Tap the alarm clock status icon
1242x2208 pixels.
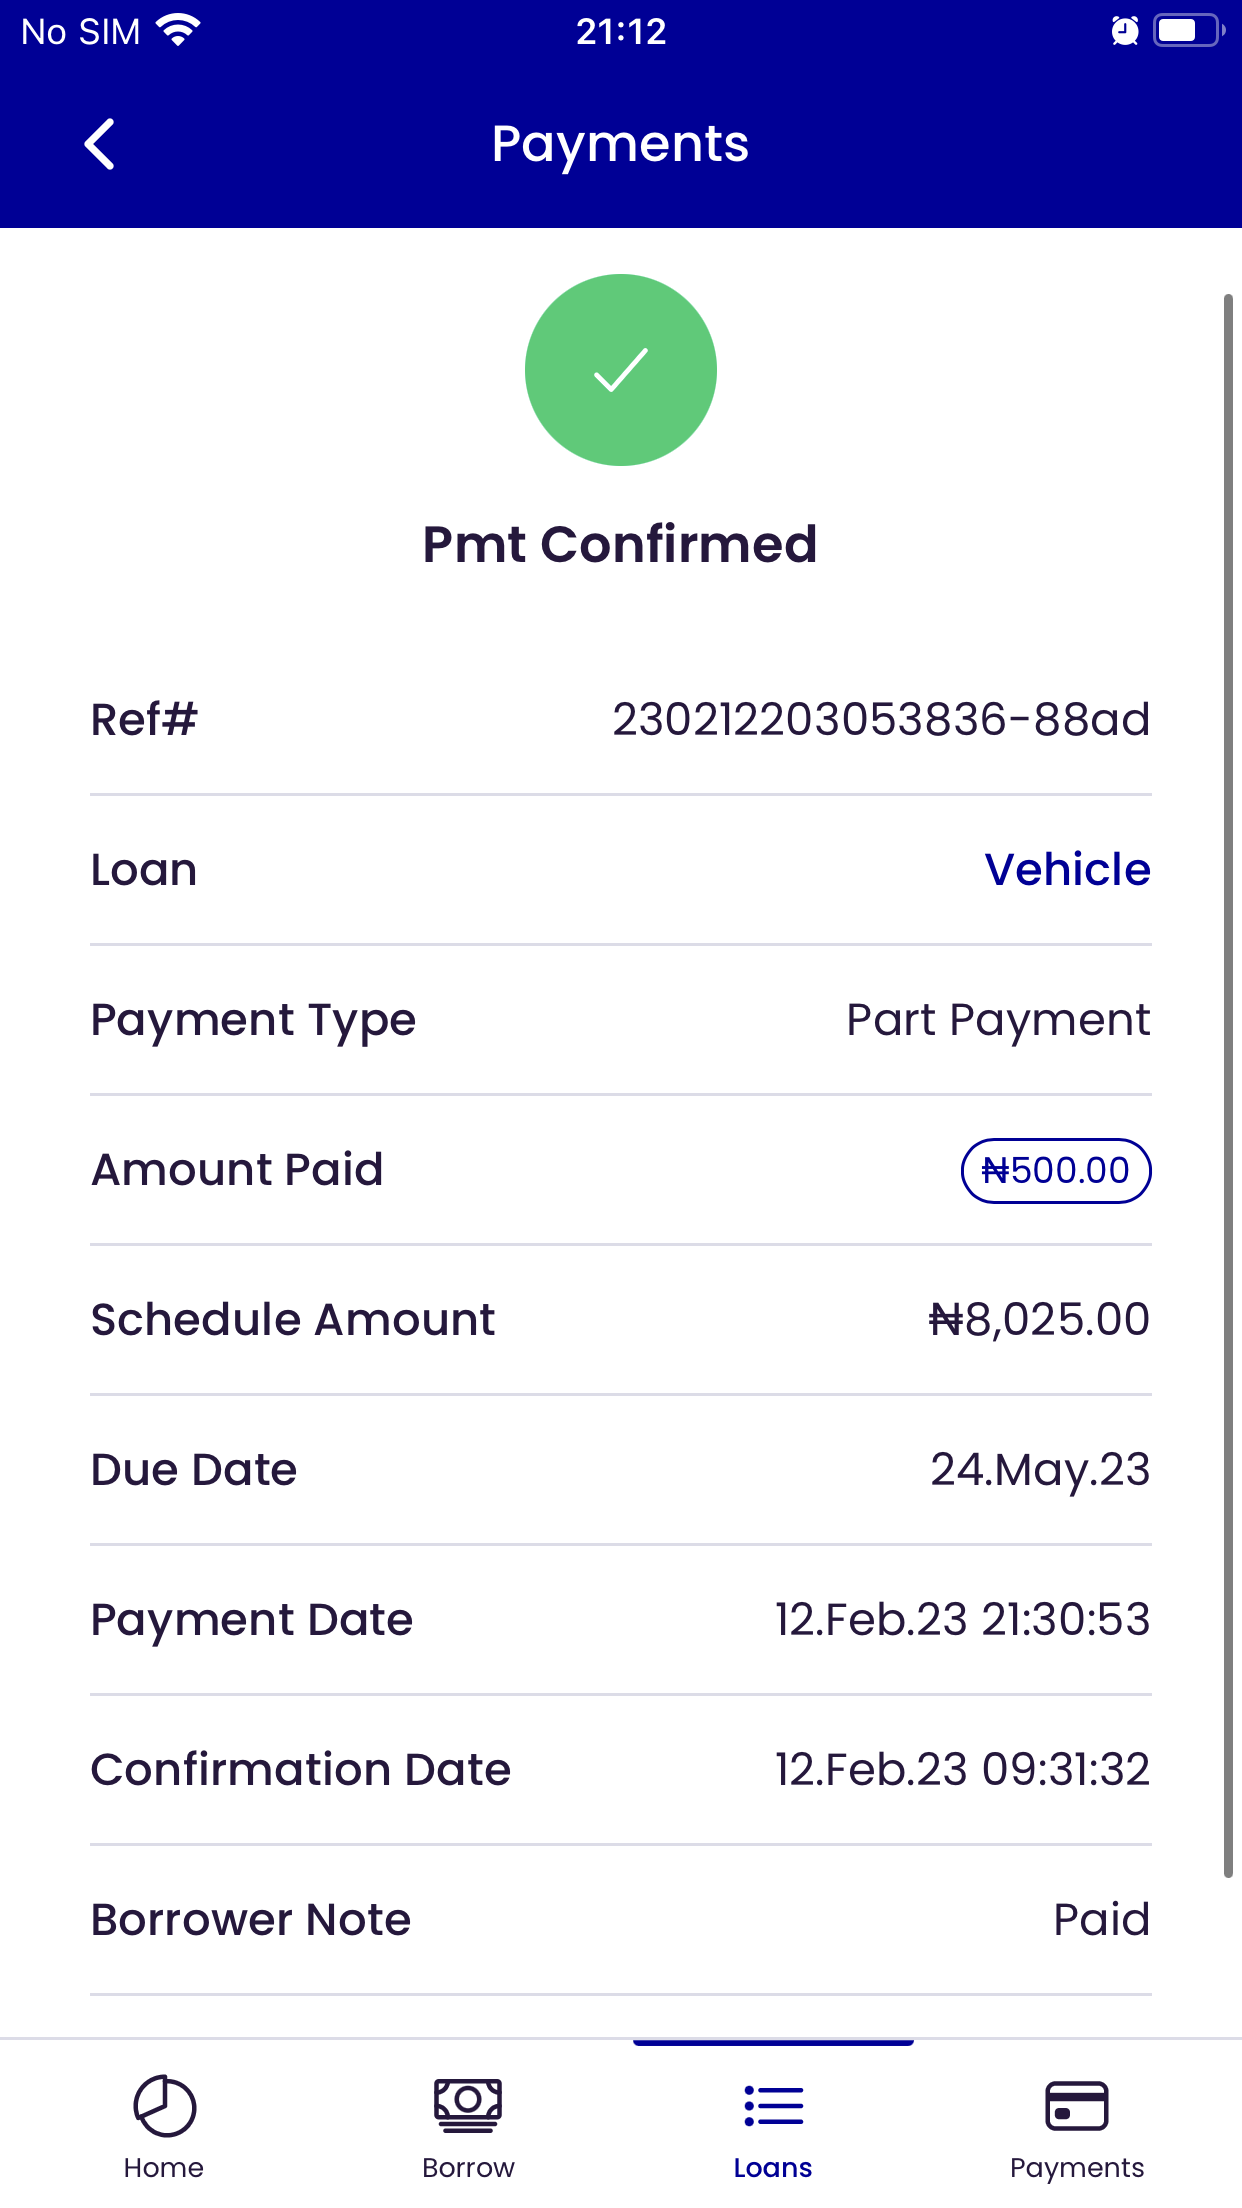[1125, 31]
